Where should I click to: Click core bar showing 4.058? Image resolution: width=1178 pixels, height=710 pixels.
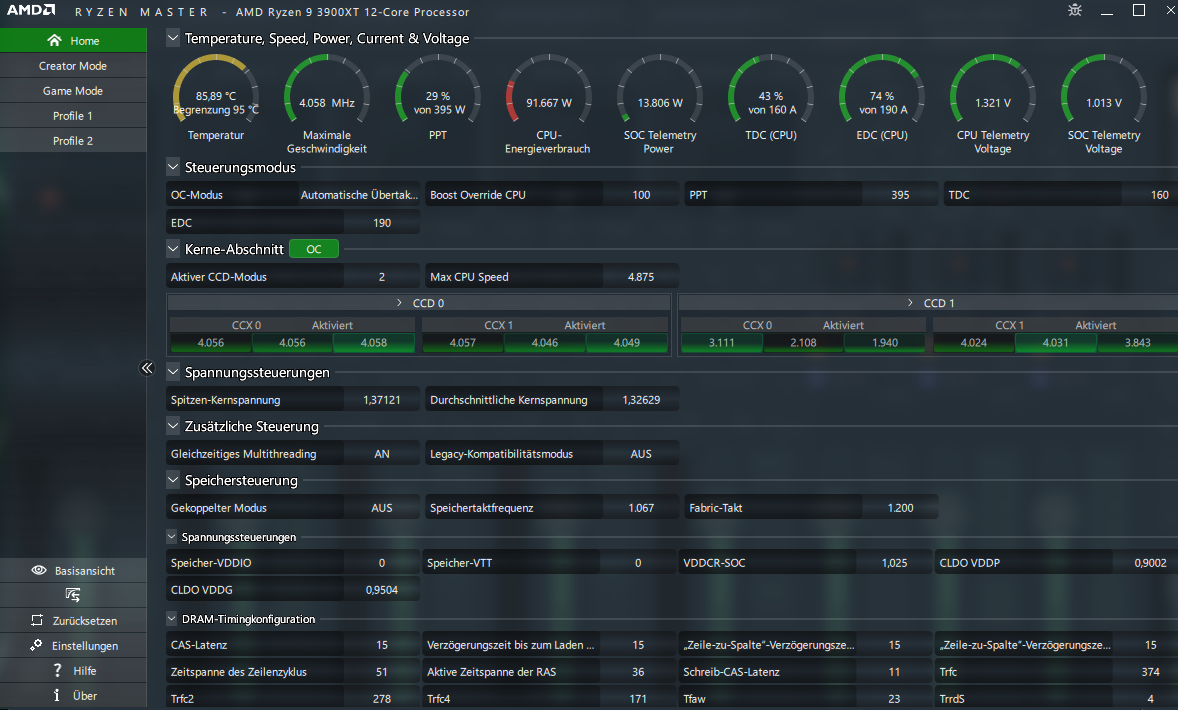(373, 343)
